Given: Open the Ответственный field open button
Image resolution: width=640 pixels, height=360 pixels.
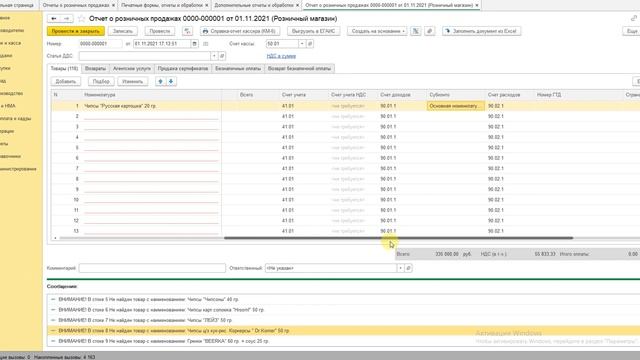Looking at the screenshot, I should (x=408, y=268).
